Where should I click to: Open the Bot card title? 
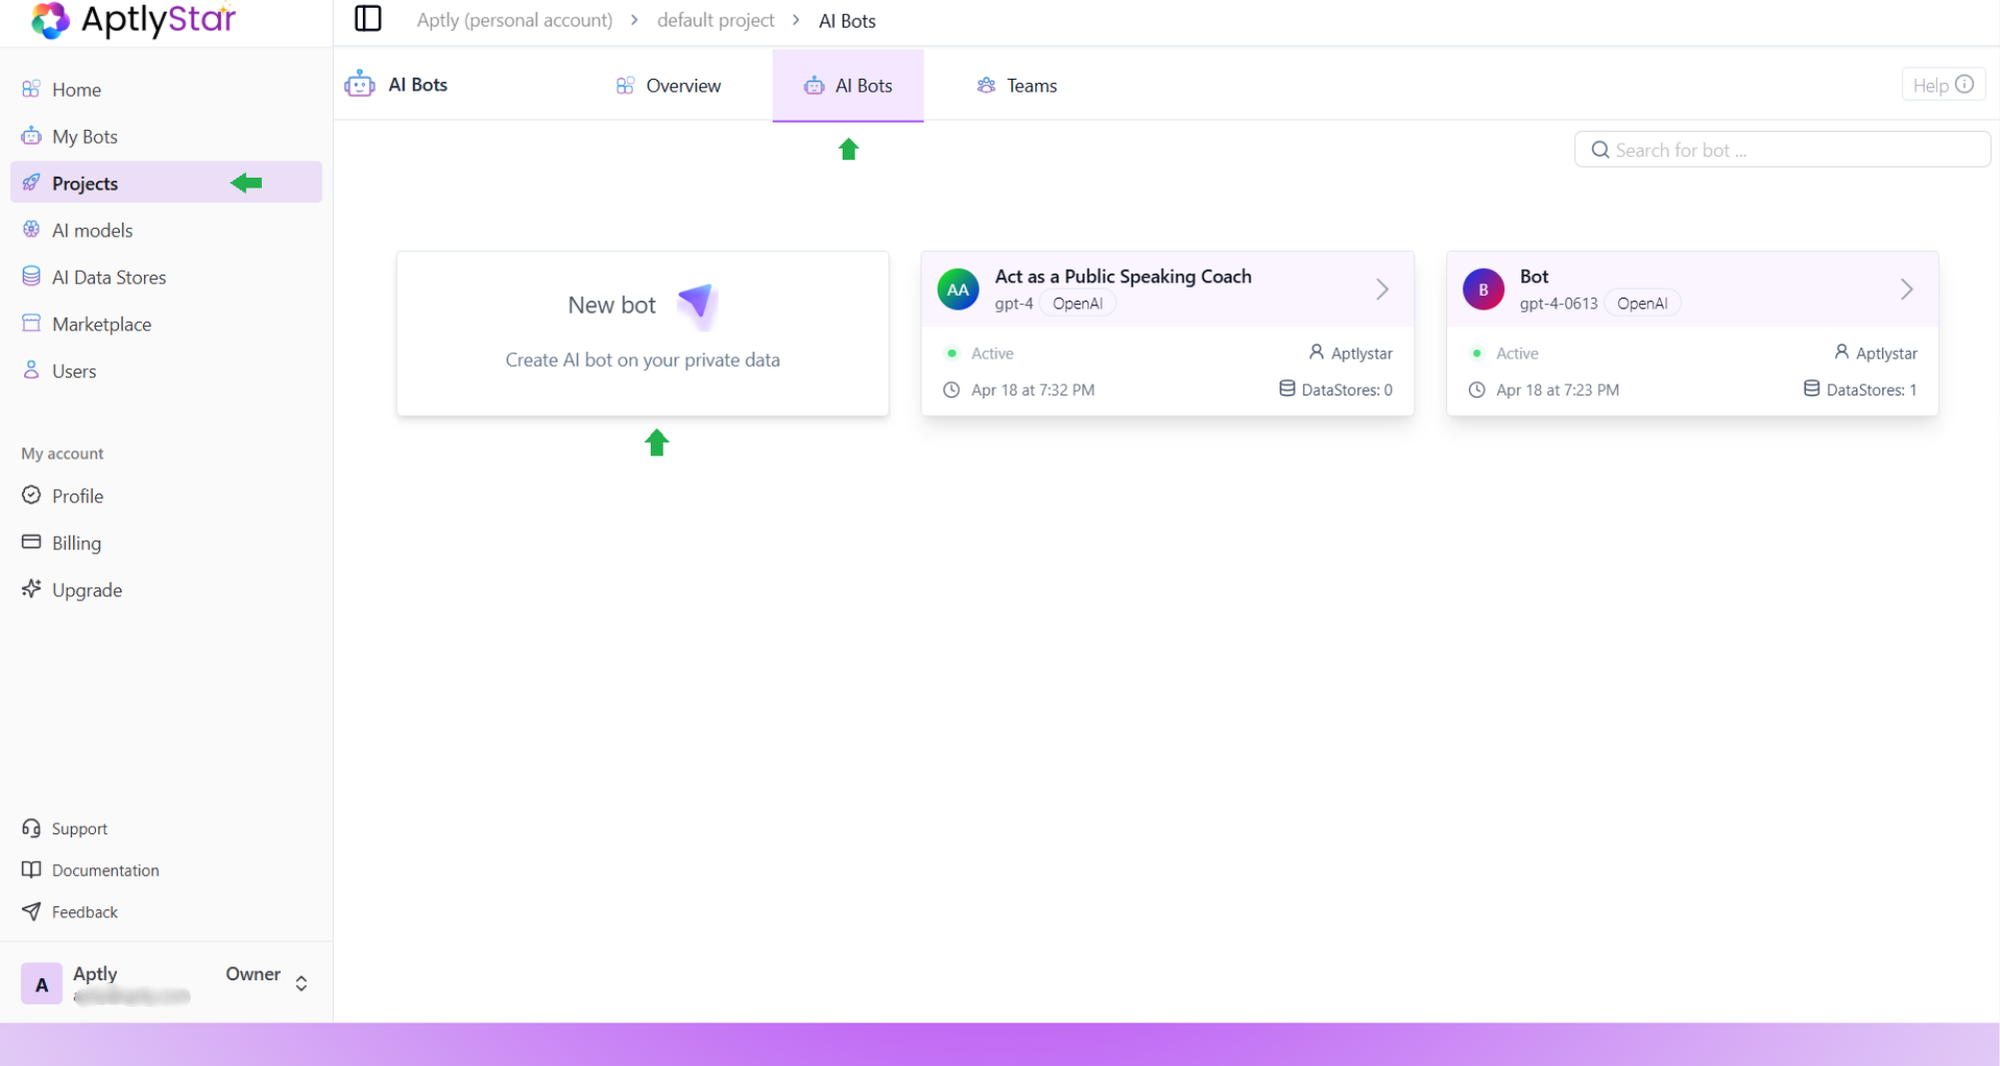(x=1533, y=276)
